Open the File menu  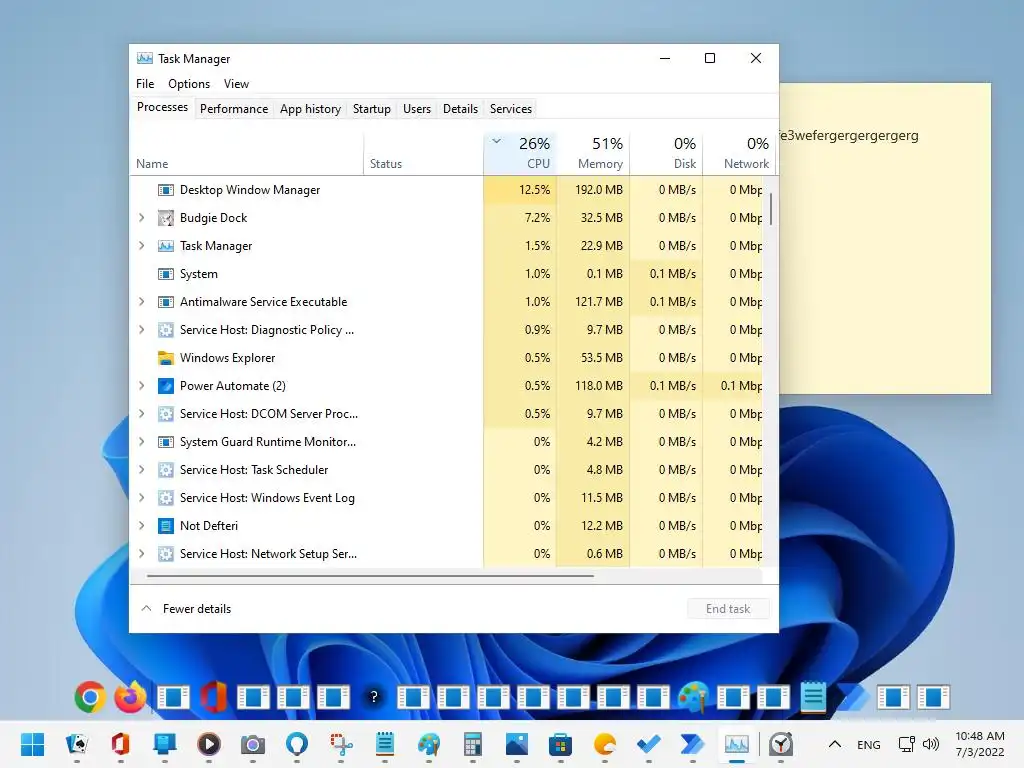145,84
